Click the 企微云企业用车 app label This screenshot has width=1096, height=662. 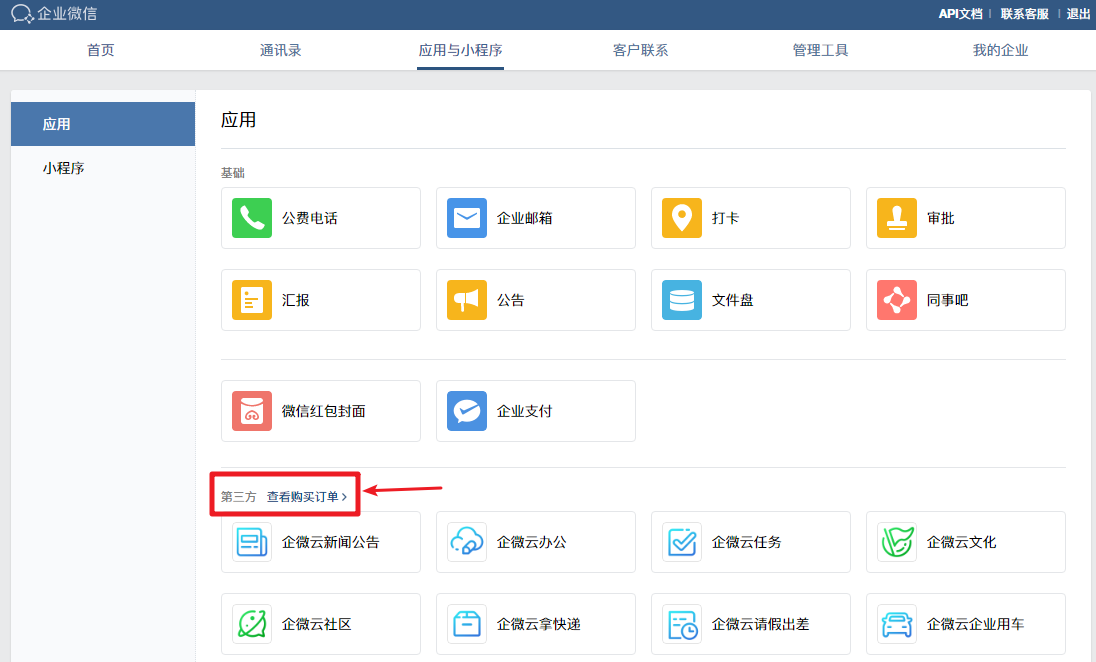tap(975, 624)
